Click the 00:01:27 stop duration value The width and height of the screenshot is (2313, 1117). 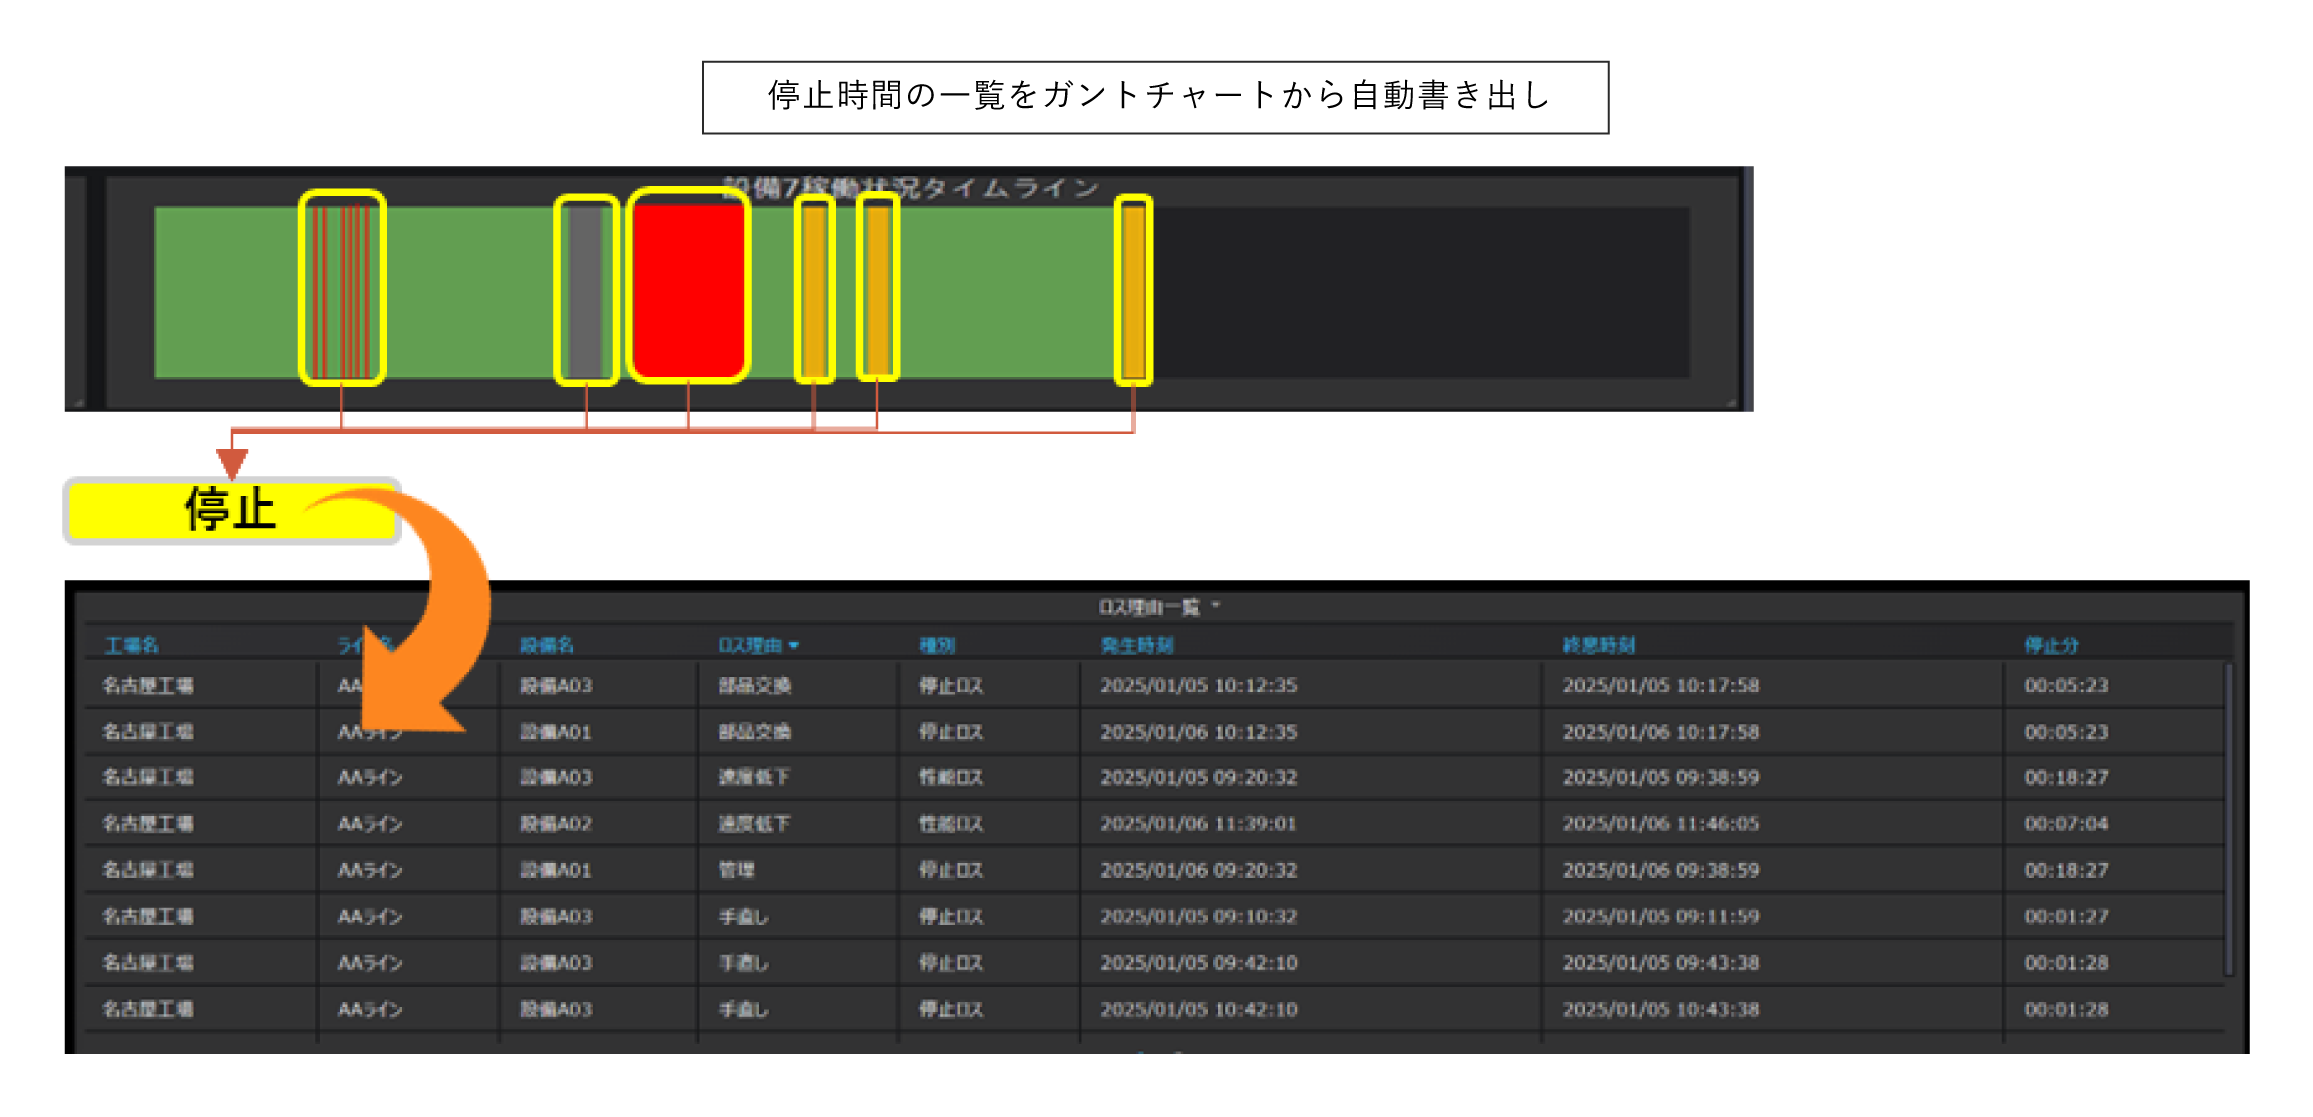(x=2066, y=916)
